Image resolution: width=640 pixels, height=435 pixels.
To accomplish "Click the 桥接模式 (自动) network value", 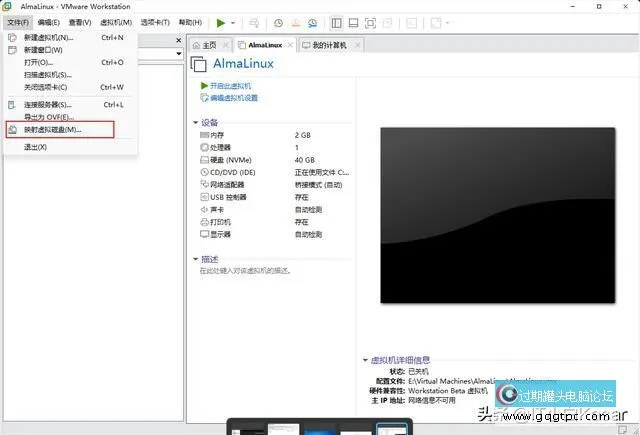I will (318, 185).
